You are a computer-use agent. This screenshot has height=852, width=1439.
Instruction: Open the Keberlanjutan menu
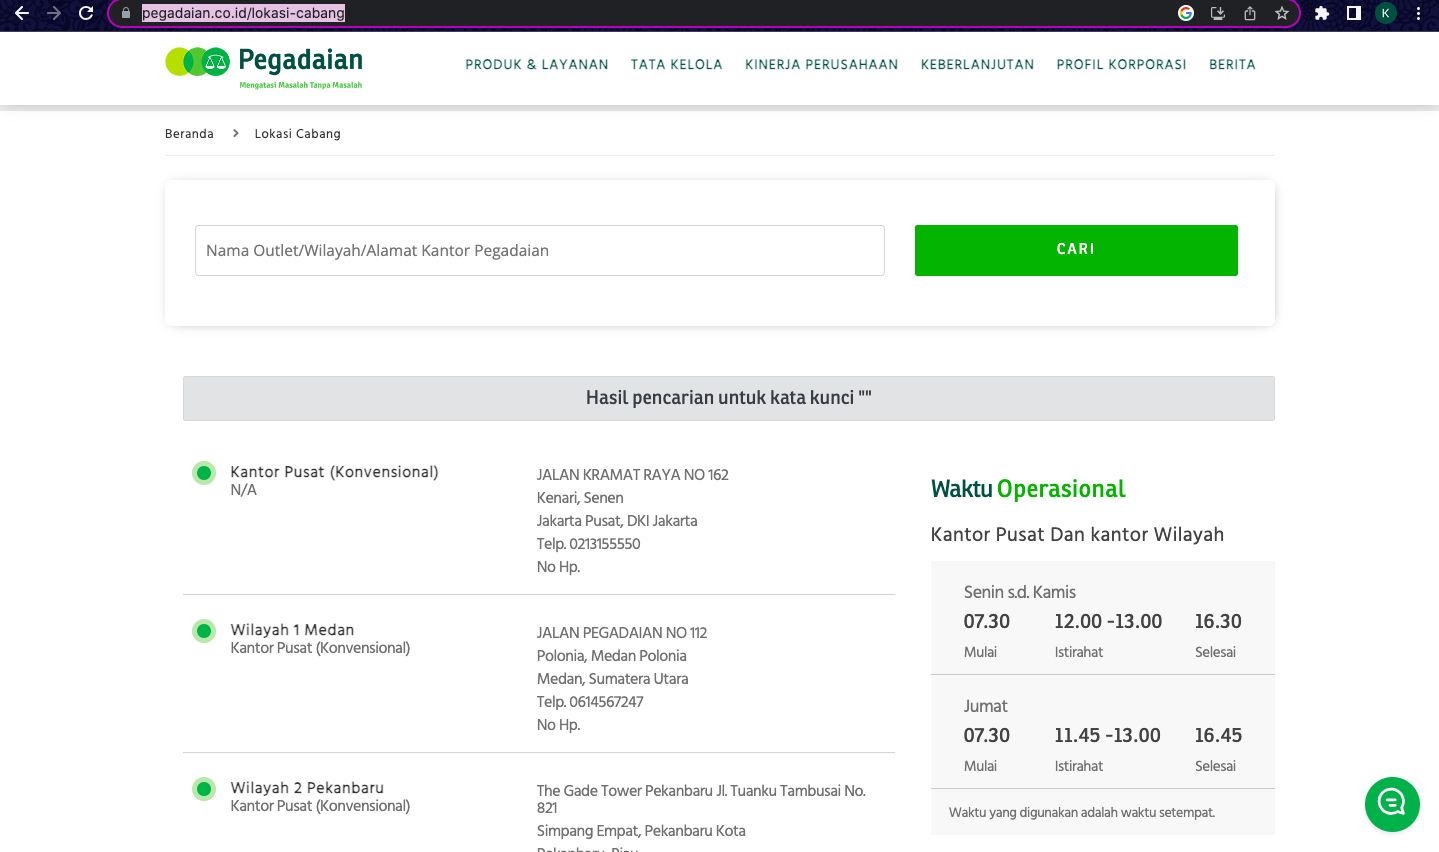(x=978, y=64)
